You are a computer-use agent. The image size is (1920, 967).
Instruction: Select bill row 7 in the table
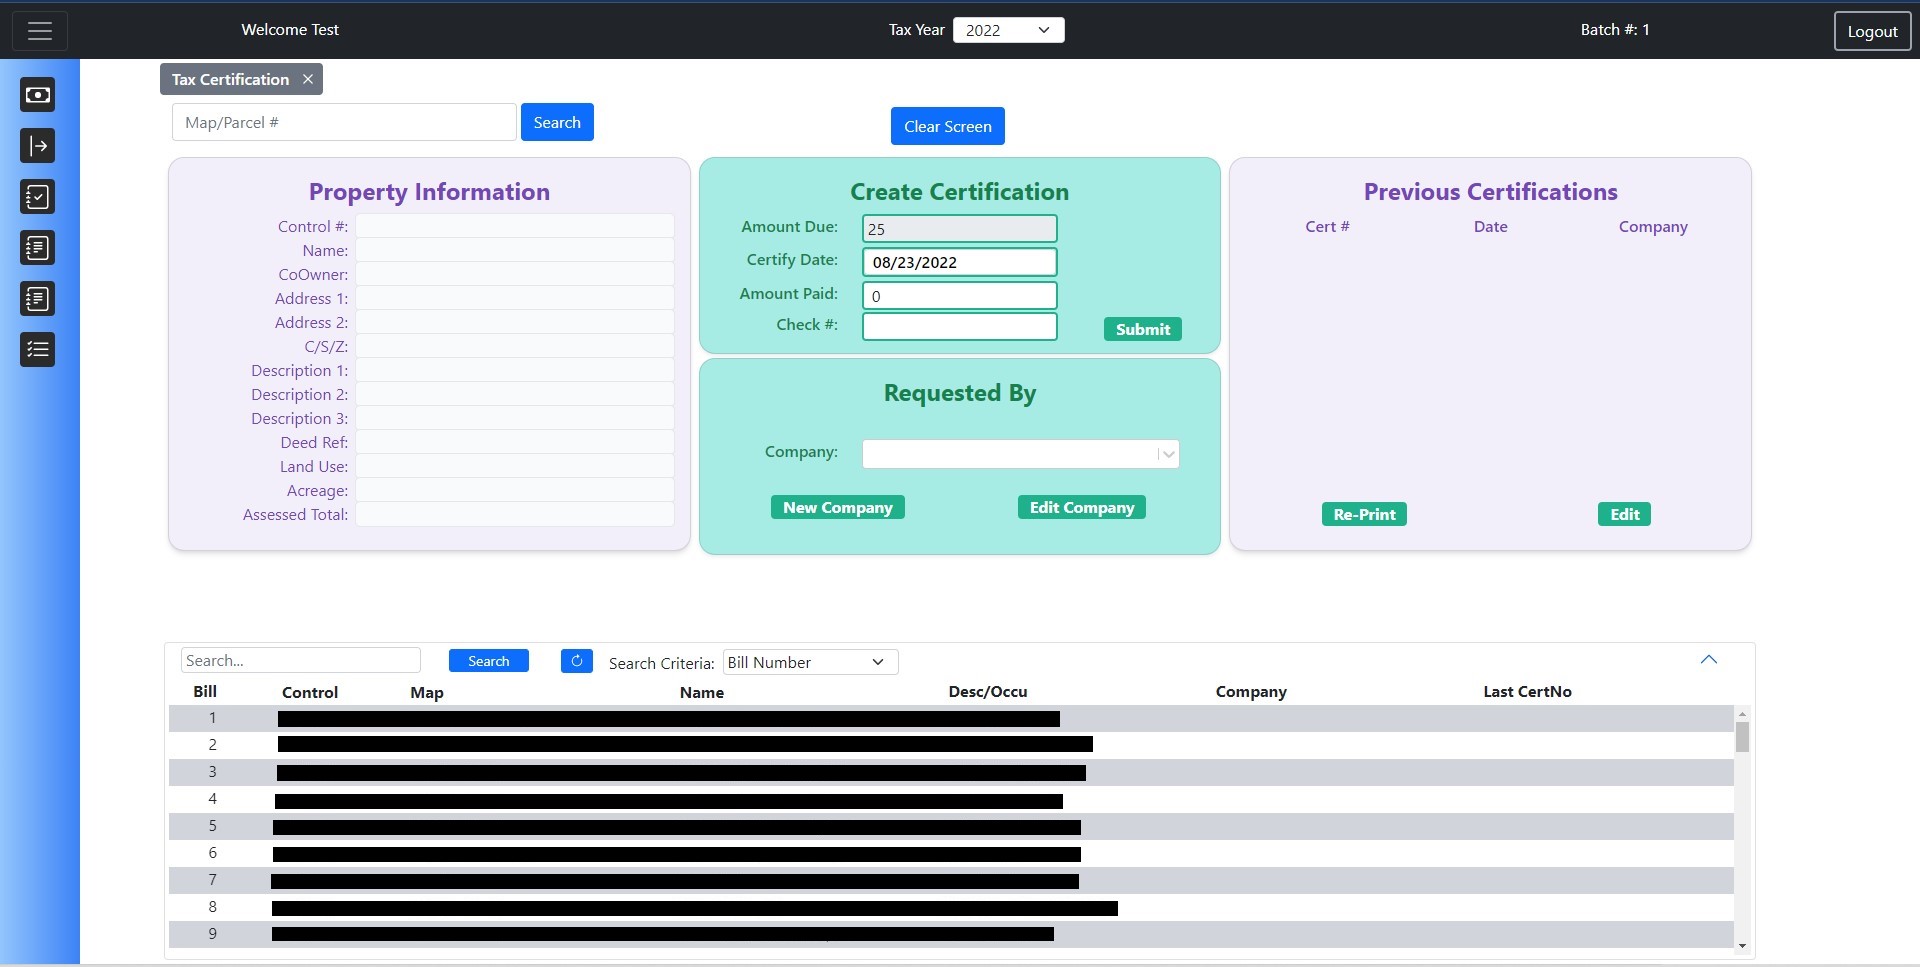[951, 880]
